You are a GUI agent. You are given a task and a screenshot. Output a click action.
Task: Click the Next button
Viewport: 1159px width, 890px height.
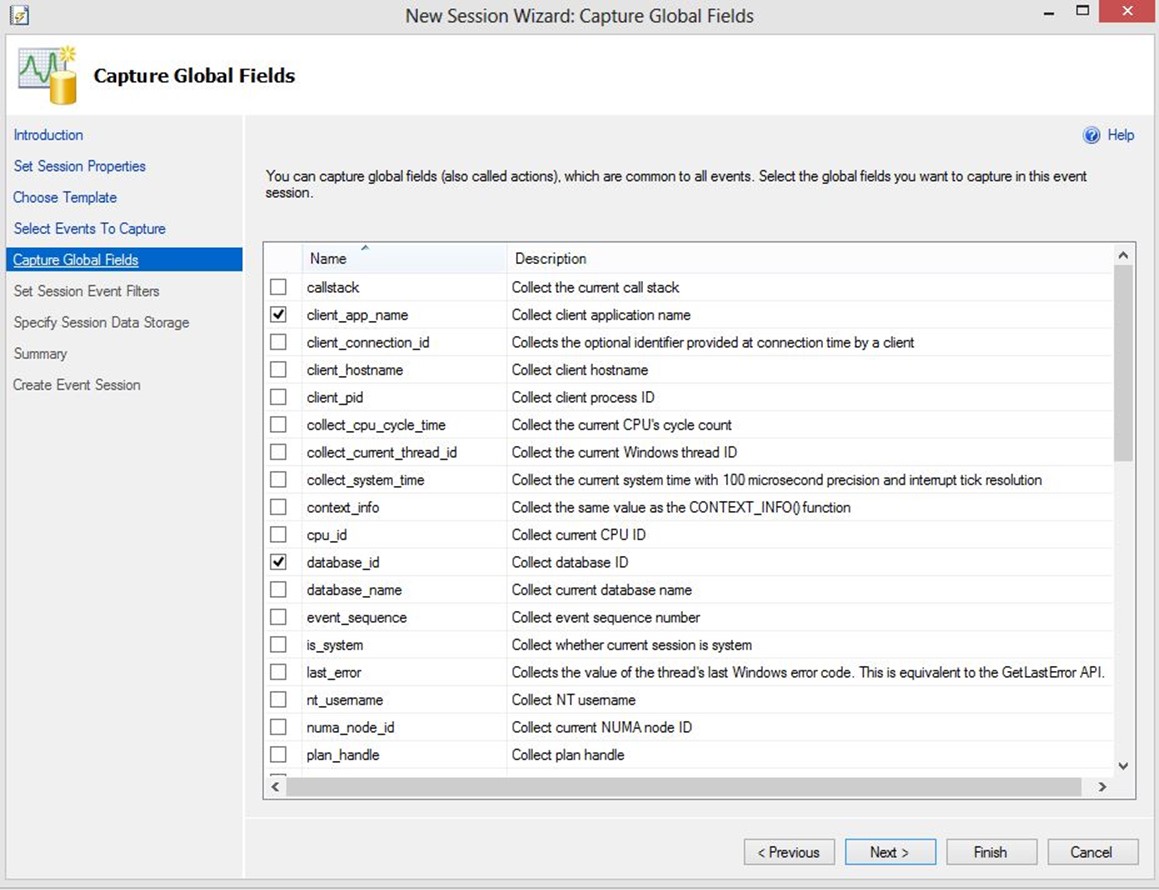coord(891,852)
